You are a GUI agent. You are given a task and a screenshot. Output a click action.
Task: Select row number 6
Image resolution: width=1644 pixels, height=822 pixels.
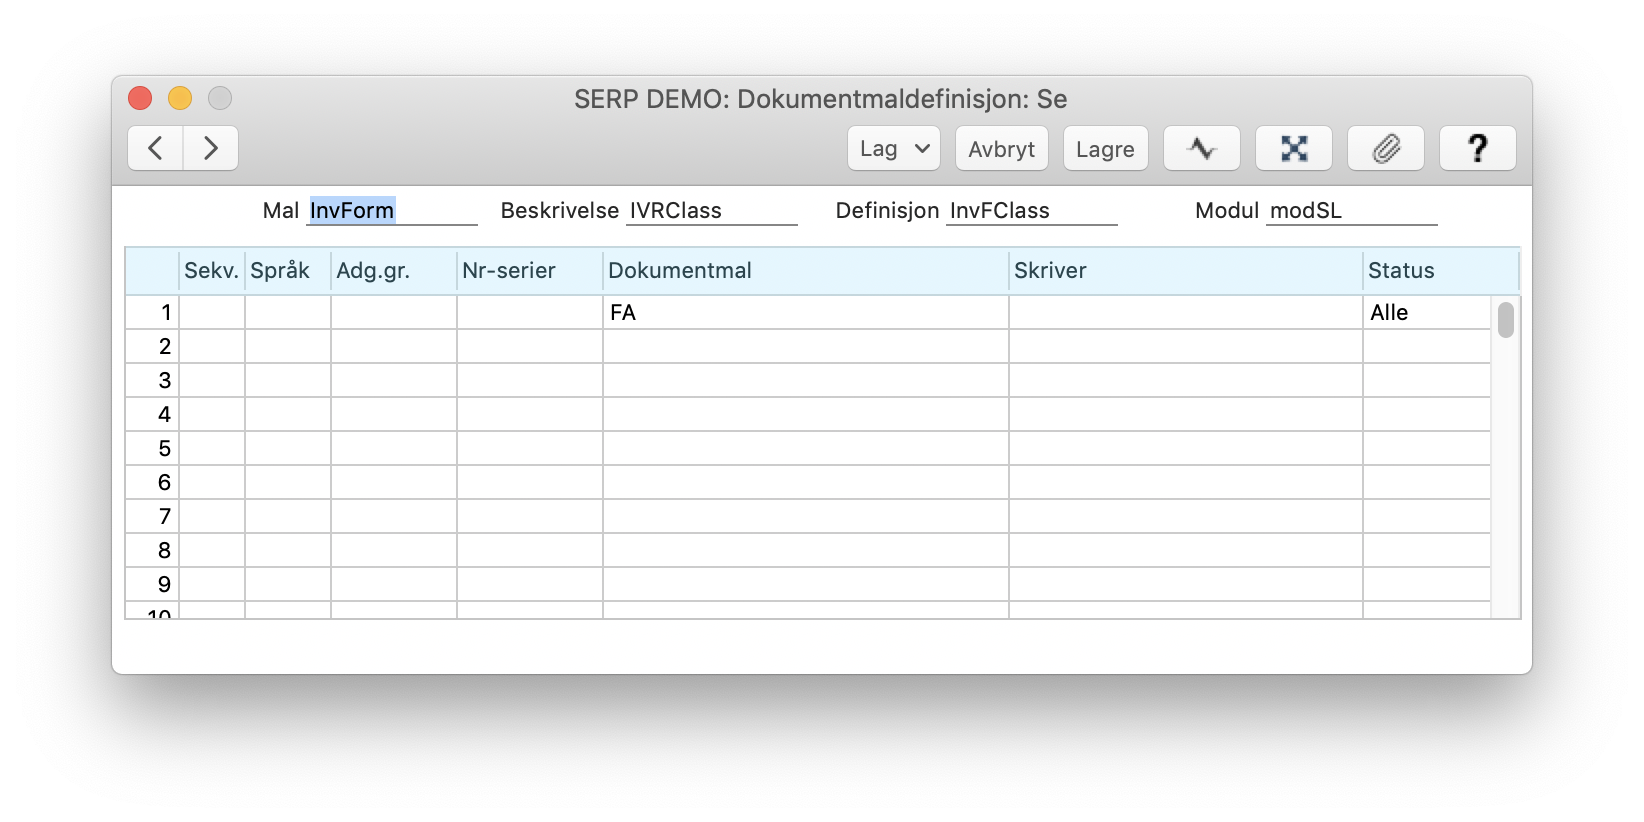[x=153, y=482]
